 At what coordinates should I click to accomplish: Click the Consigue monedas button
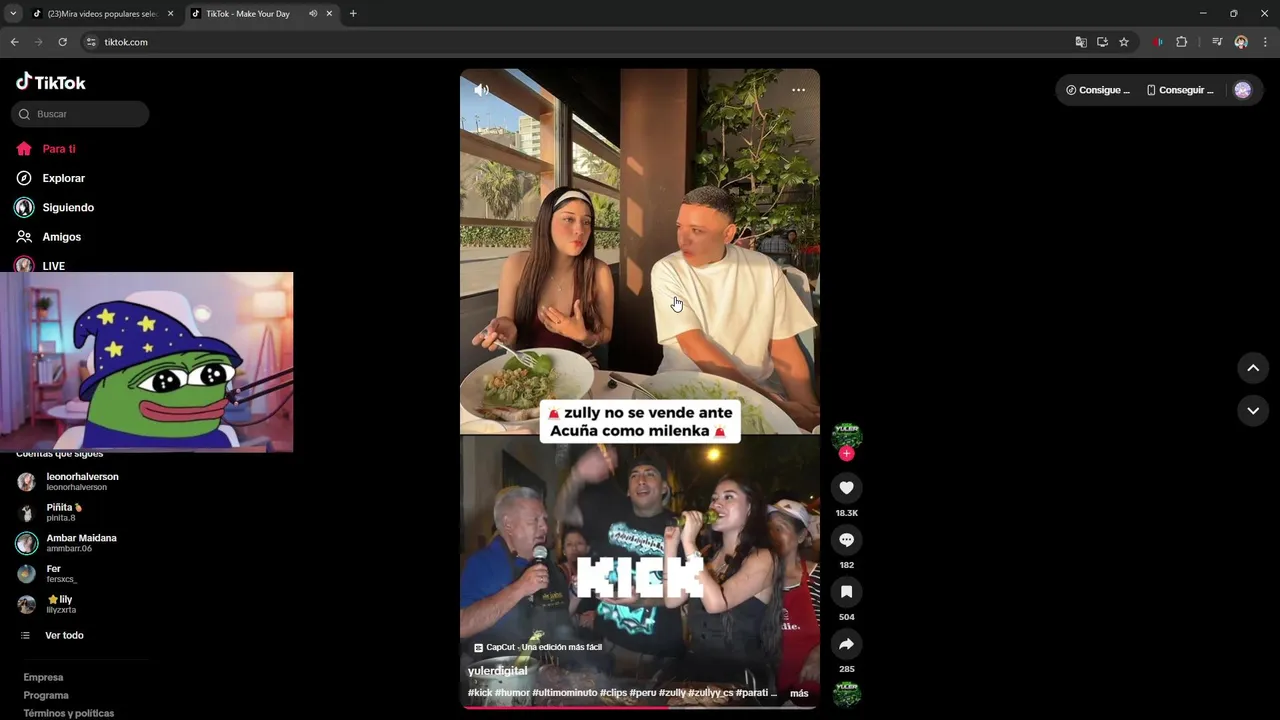1098,90
